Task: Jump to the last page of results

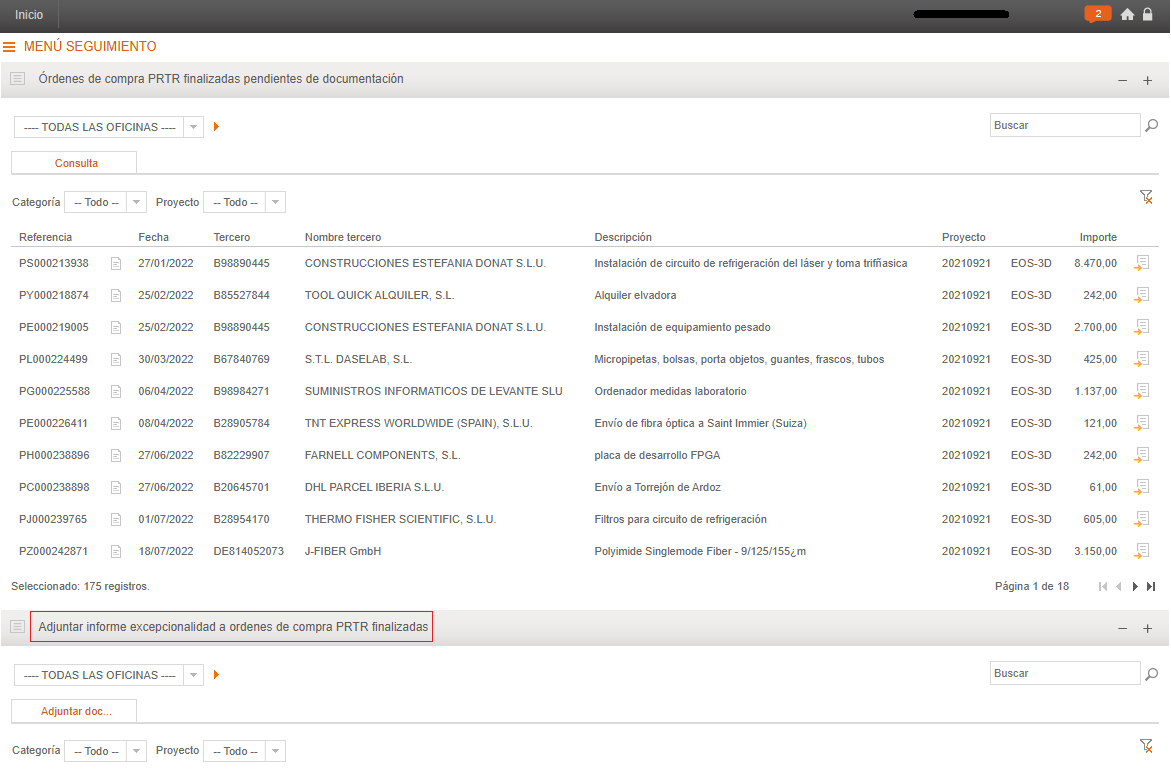Action: coord(1151,587)
